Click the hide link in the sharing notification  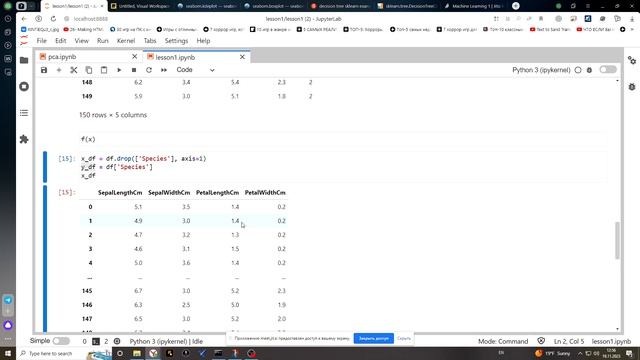[404, 338]
